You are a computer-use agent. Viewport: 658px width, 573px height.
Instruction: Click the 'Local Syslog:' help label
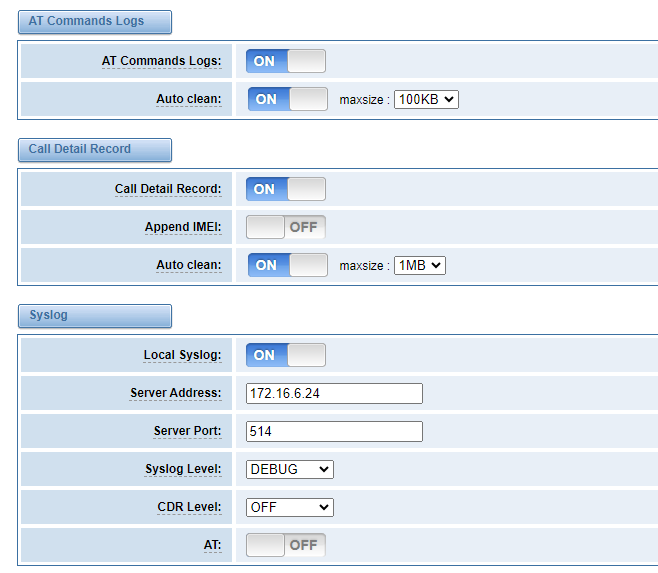[182, 355]
